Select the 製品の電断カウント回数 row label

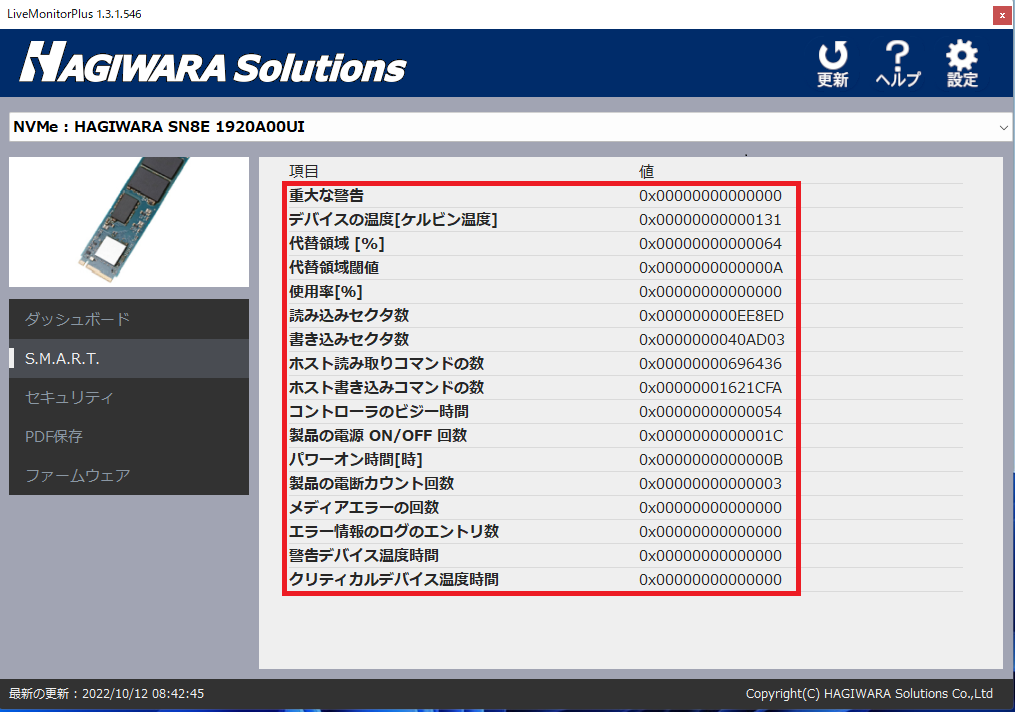pyautogui.click(x=372, y=483)
